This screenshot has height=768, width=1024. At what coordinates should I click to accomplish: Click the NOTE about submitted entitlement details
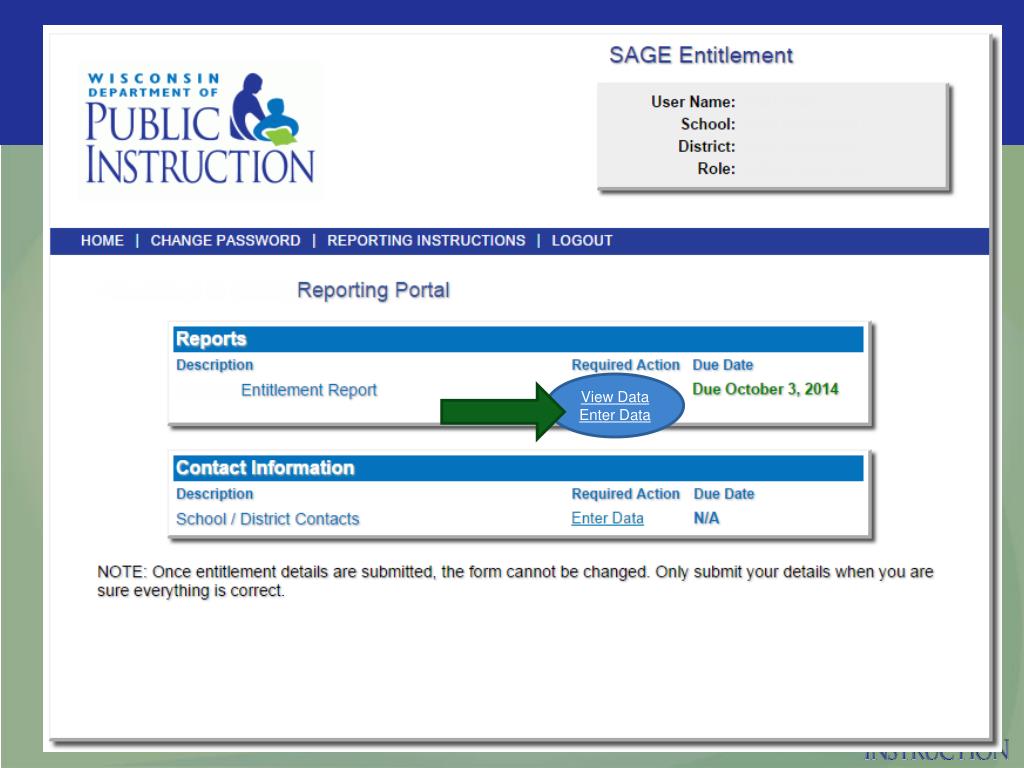515,581
